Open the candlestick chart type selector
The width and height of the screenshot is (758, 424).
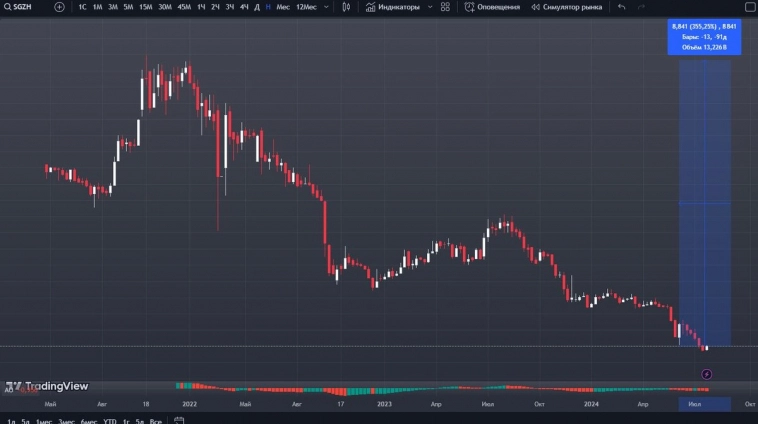tap(346, 7)
